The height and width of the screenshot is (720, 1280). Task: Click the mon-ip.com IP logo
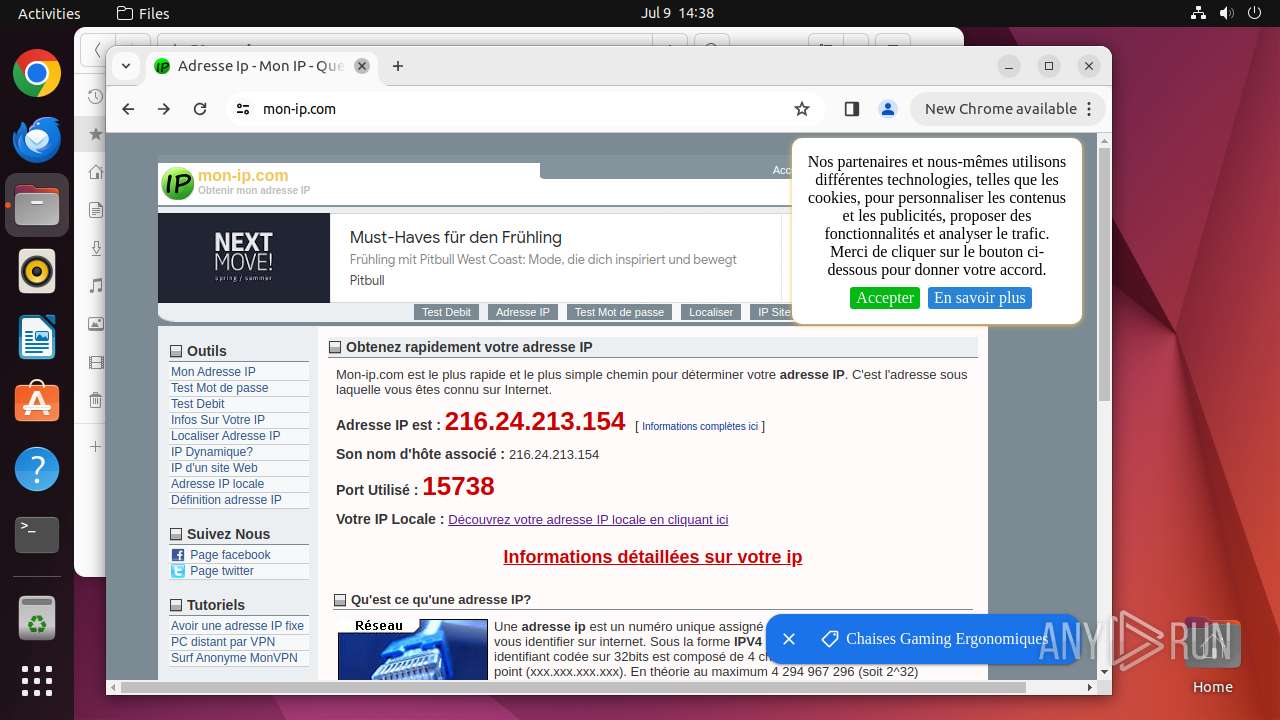(x=178, y=183)
